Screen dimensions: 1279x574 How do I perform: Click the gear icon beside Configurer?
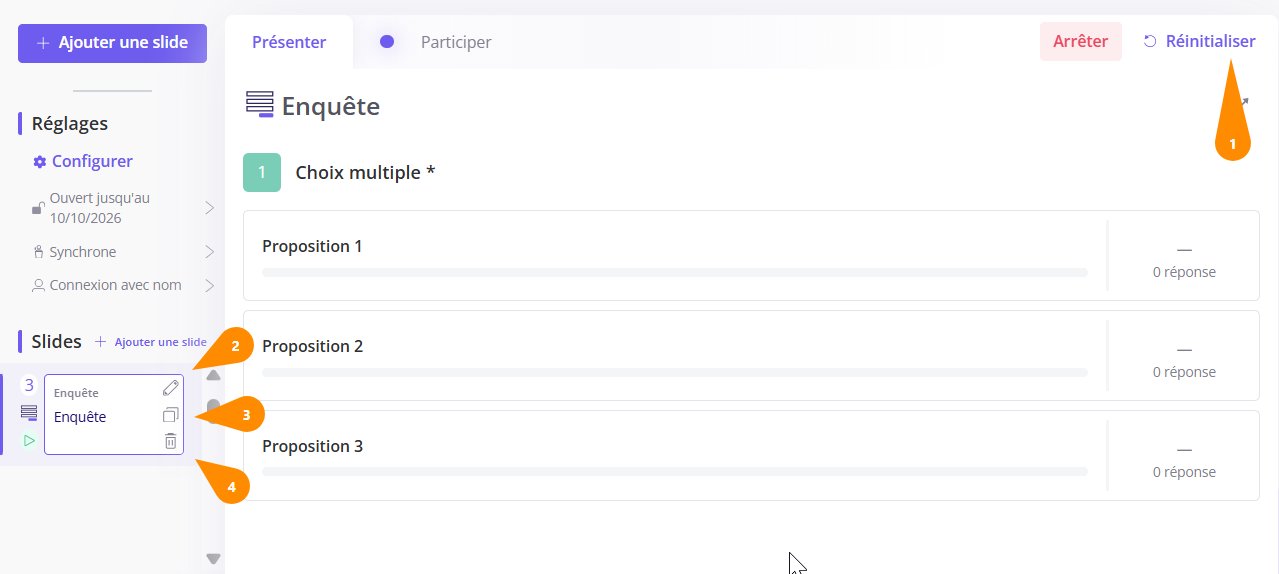[x=40, y=162]
